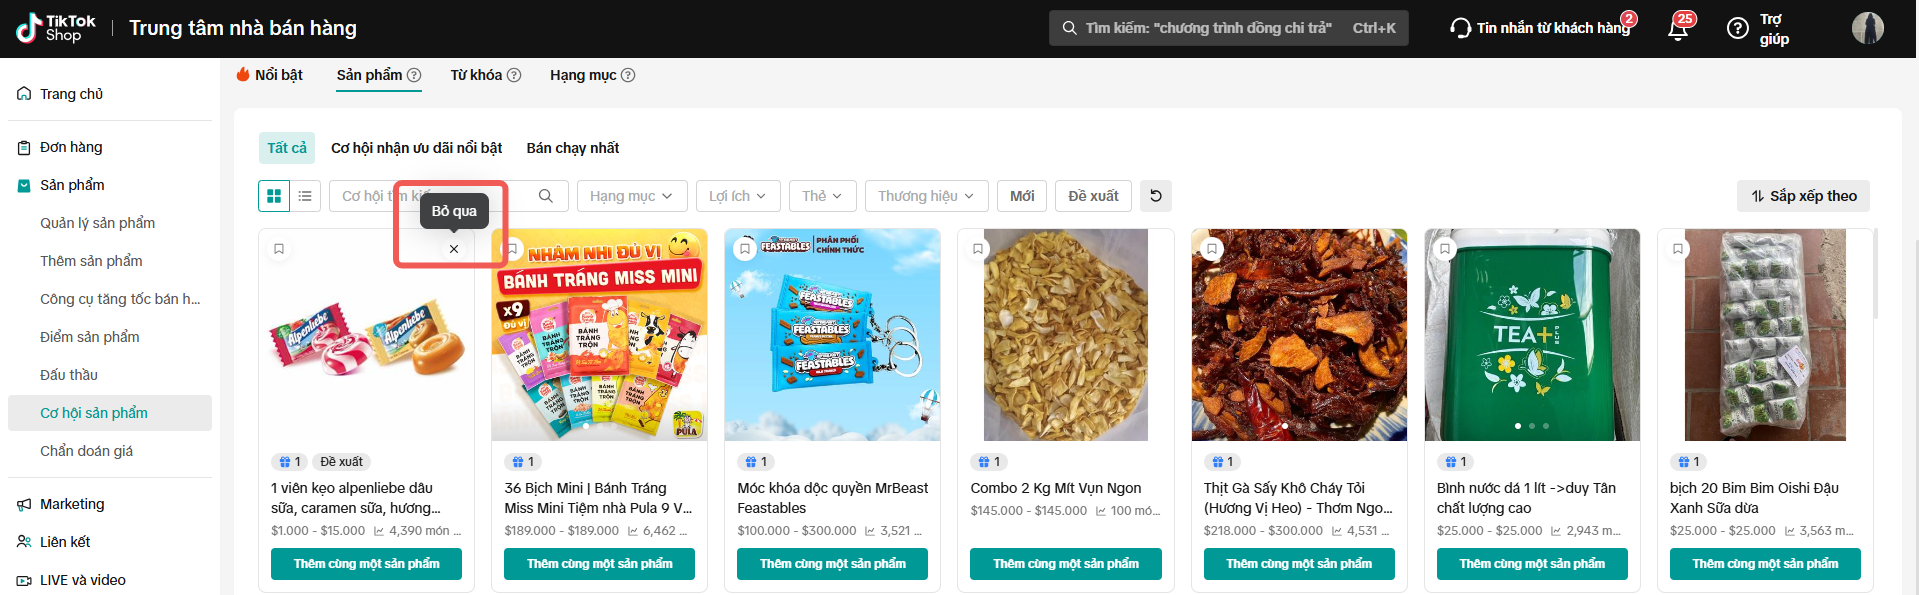Screen dimensions: 1919x595
Task: Select the Bán chạy nhất tab
Action: coord(573,148)
